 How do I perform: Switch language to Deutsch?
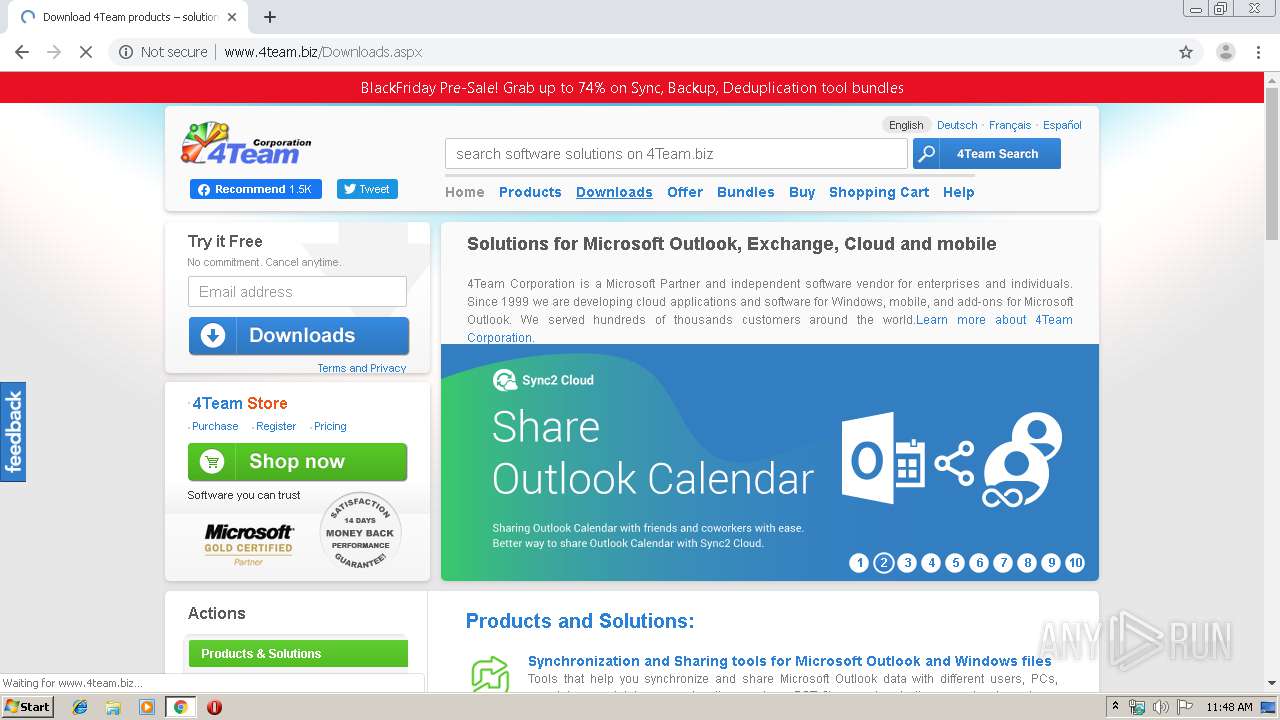tap(957, 125)
